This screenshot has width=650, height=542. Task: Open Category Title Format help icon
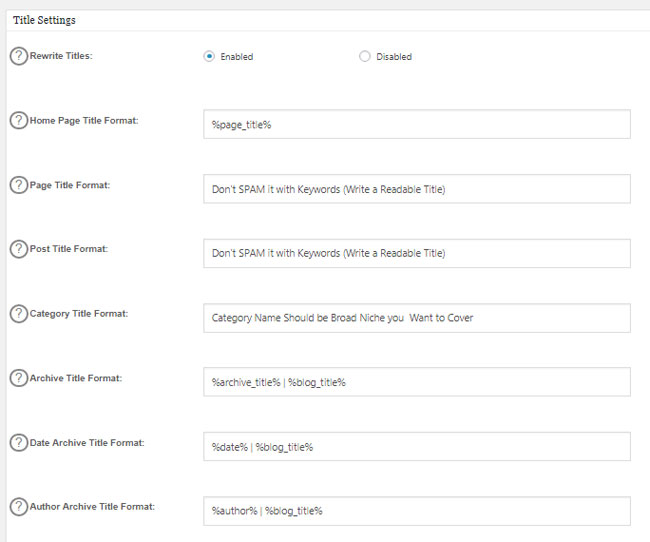click(19, 314)
